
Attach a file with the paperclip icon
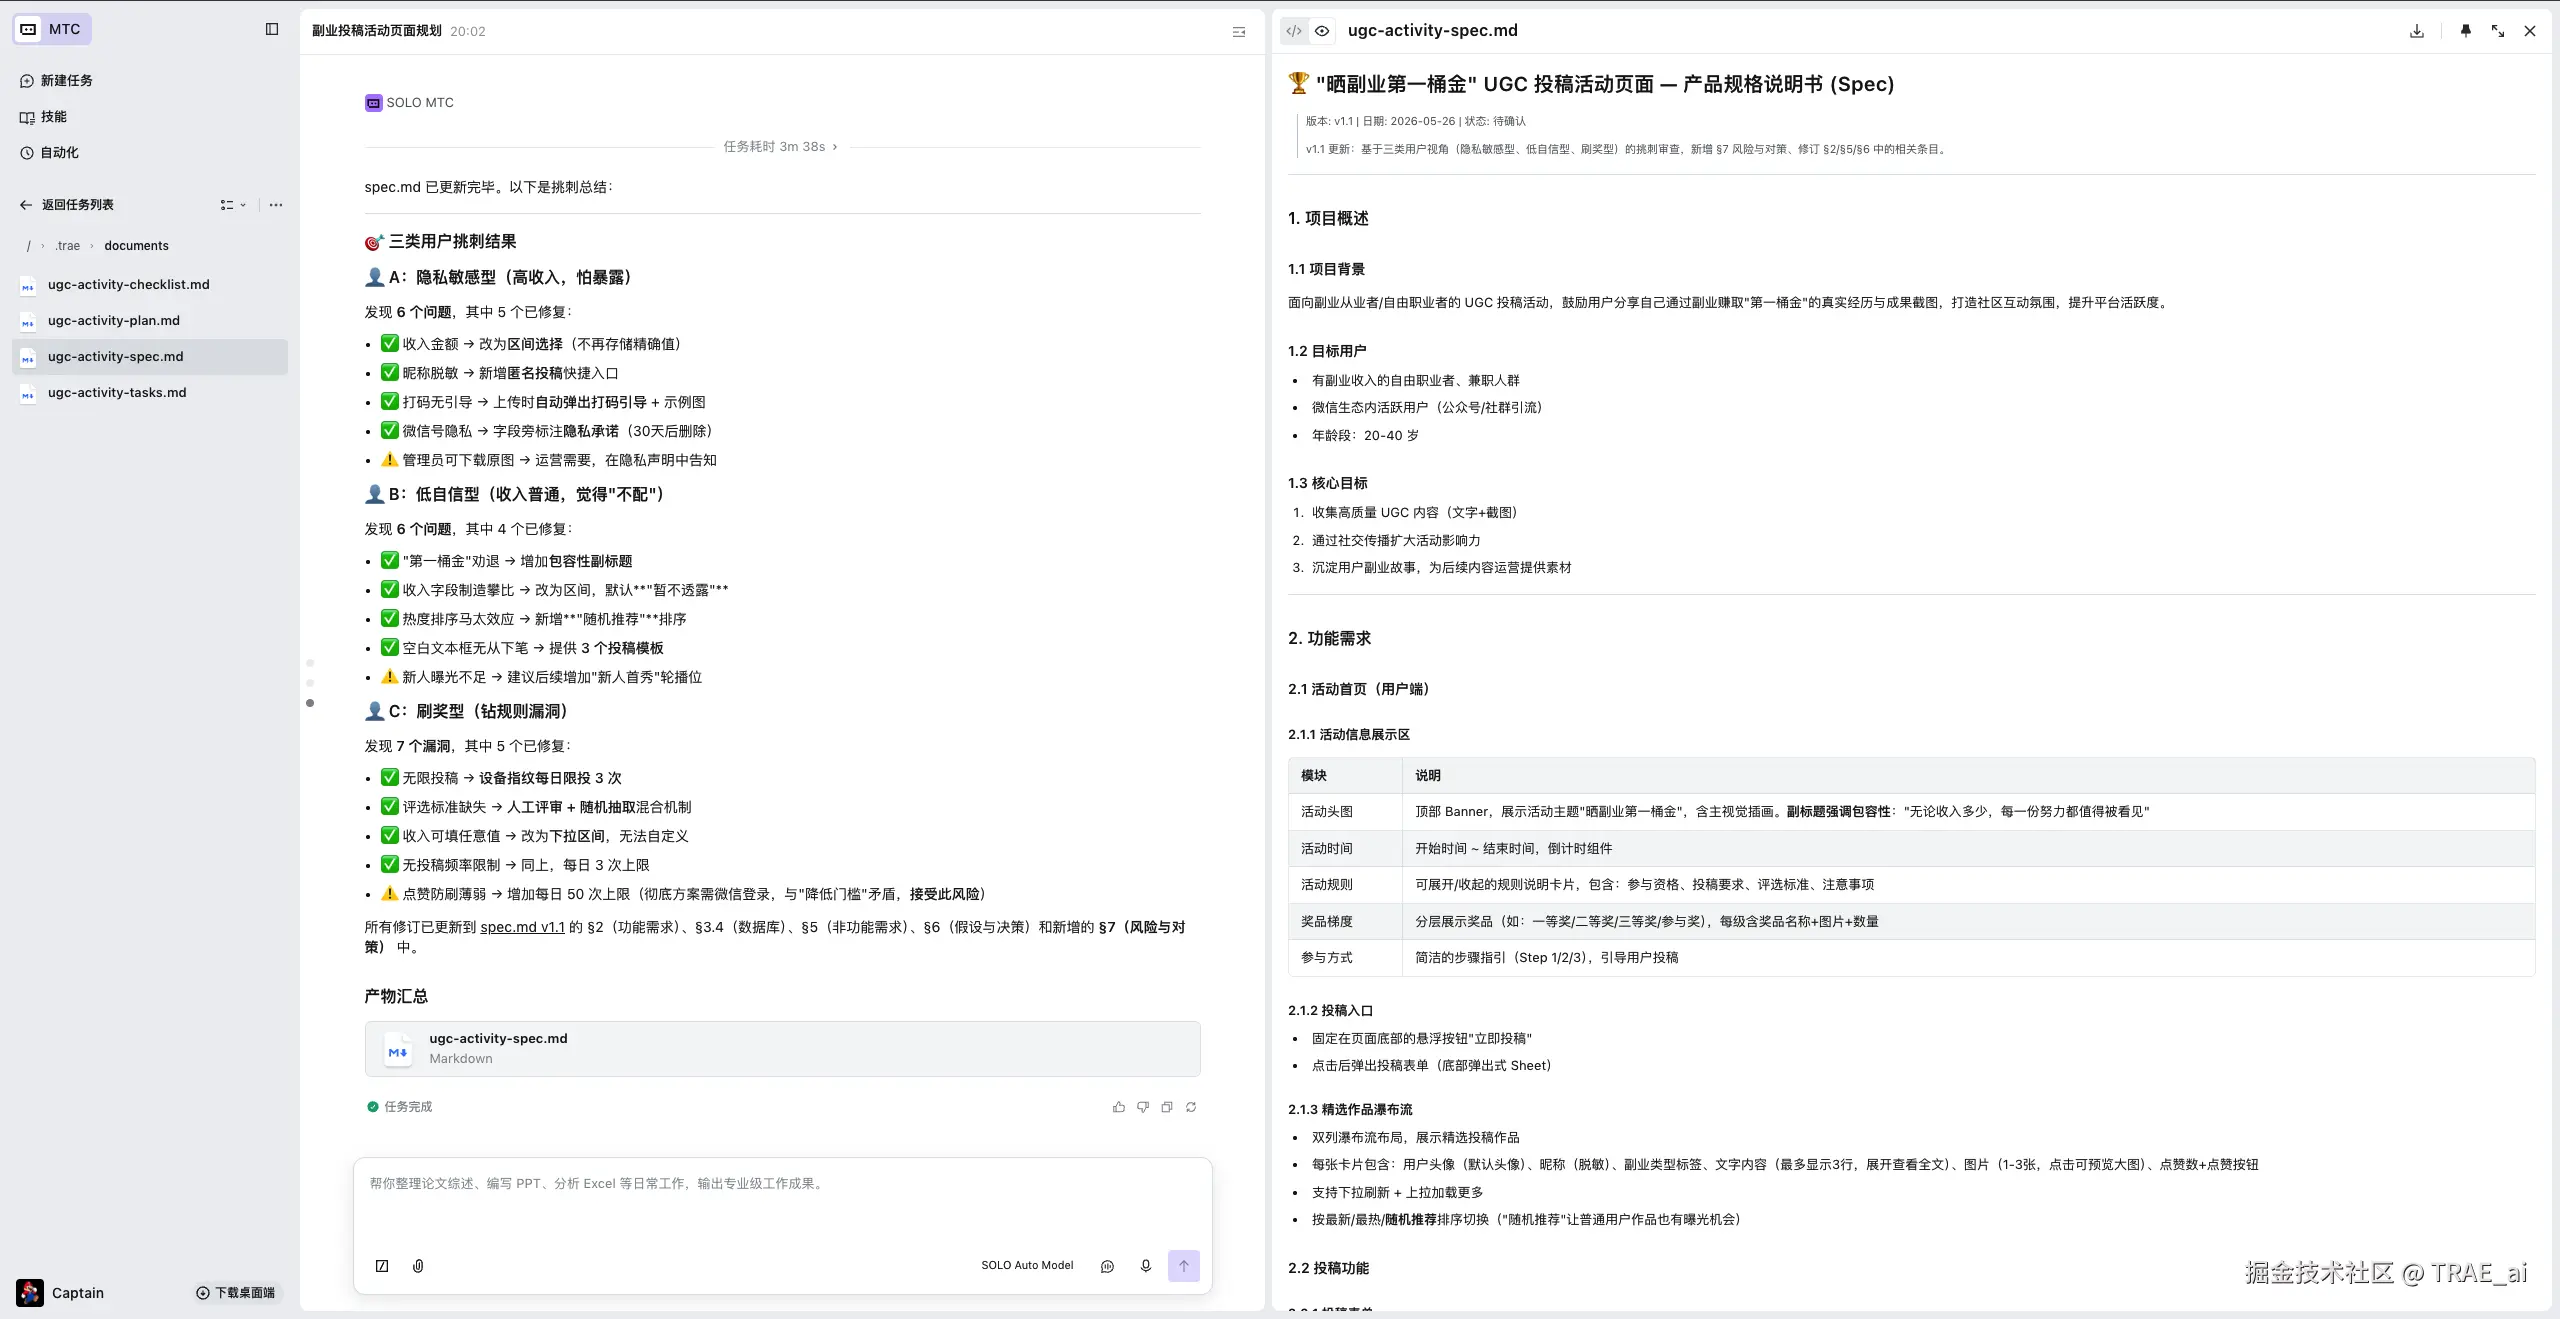click(418, 1266)
